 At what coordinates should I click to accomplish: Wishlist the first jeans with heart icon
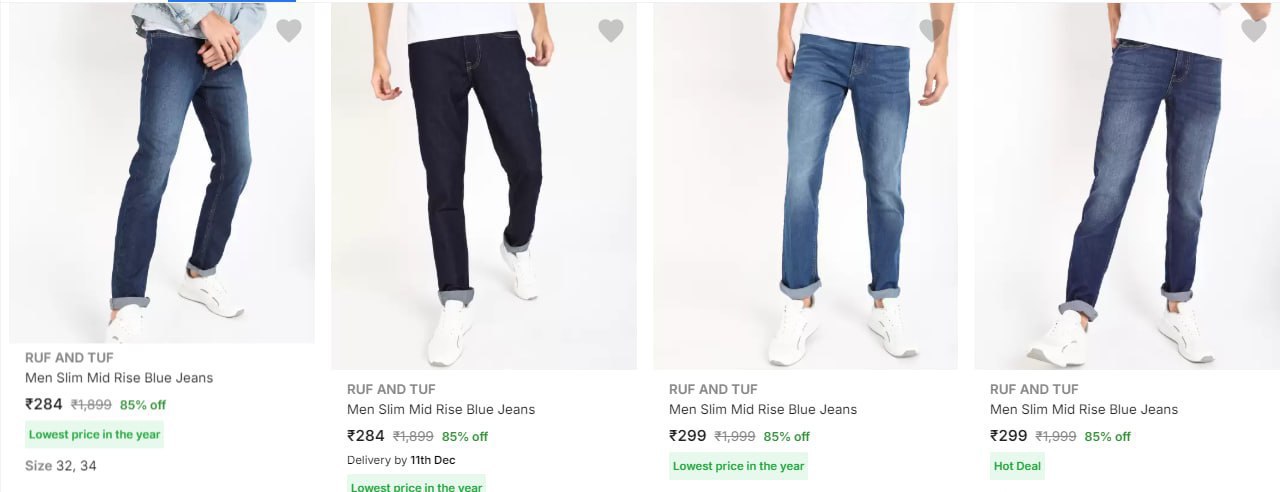pos(289,31)
